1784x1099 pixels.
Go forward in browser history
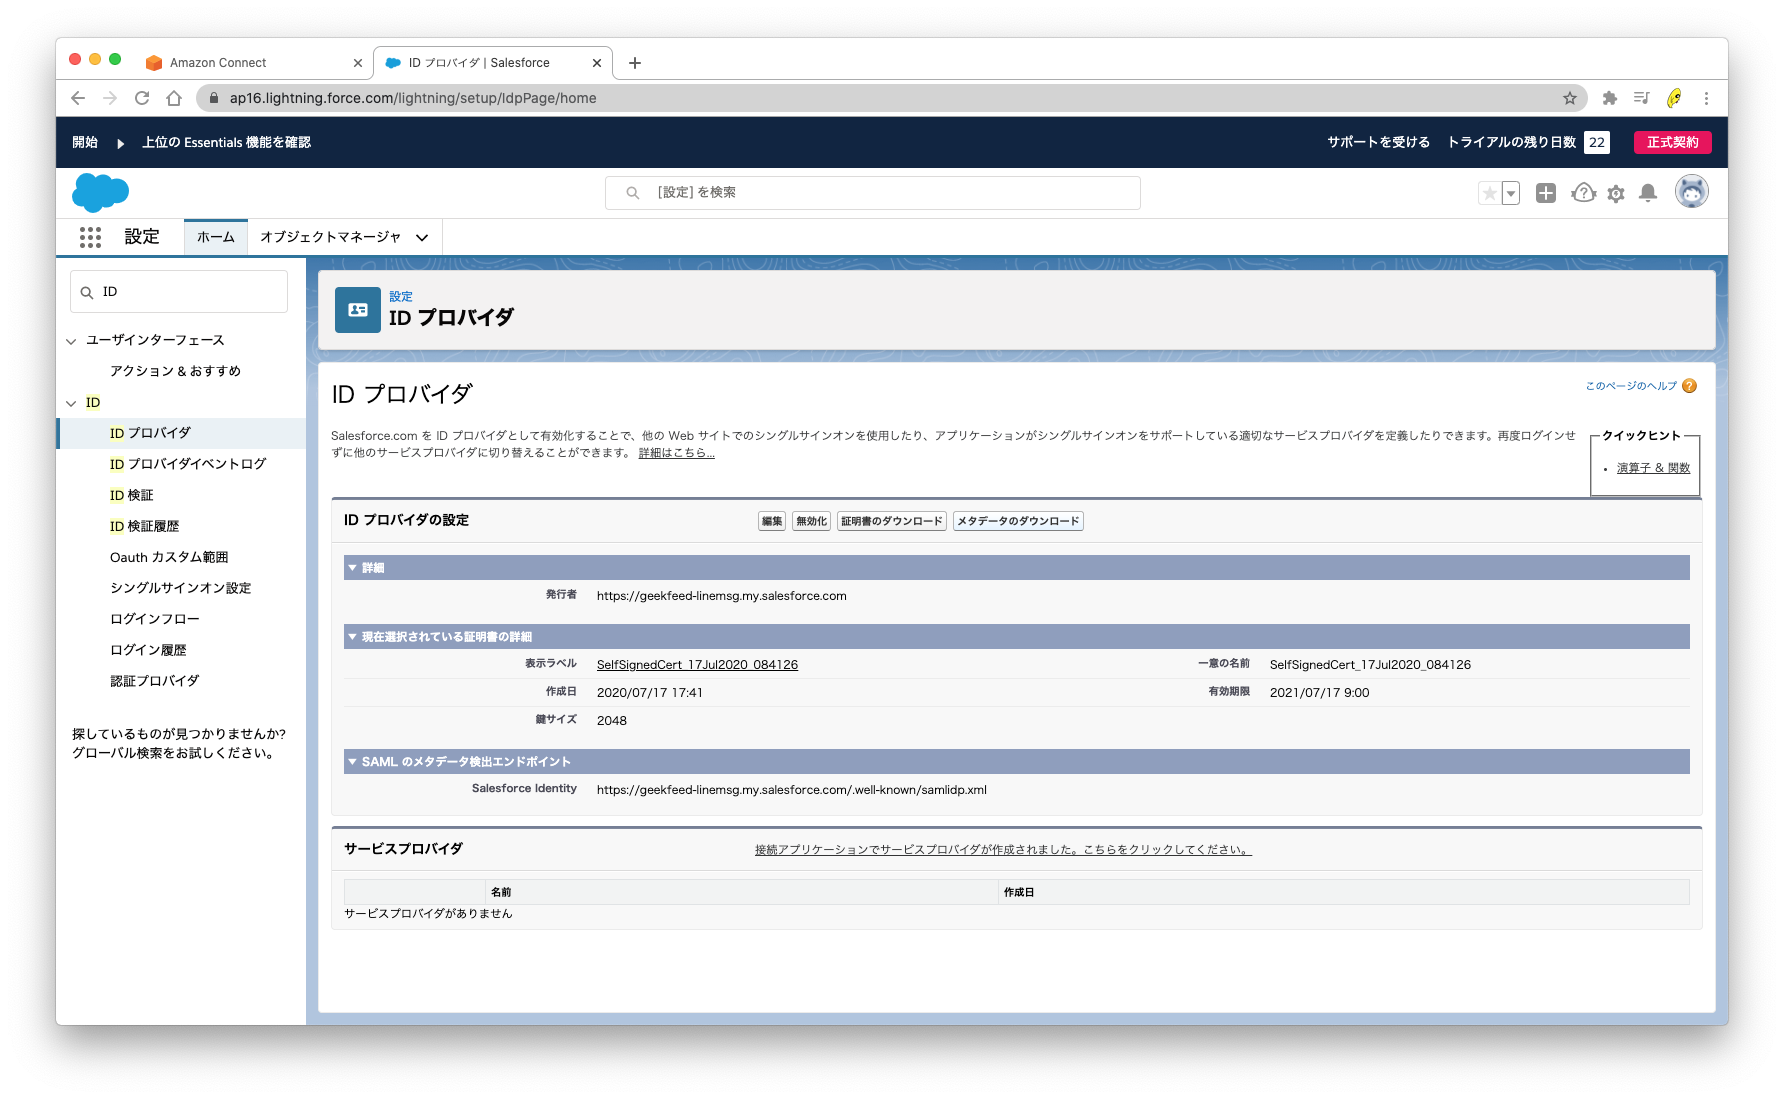pos(110,98)
